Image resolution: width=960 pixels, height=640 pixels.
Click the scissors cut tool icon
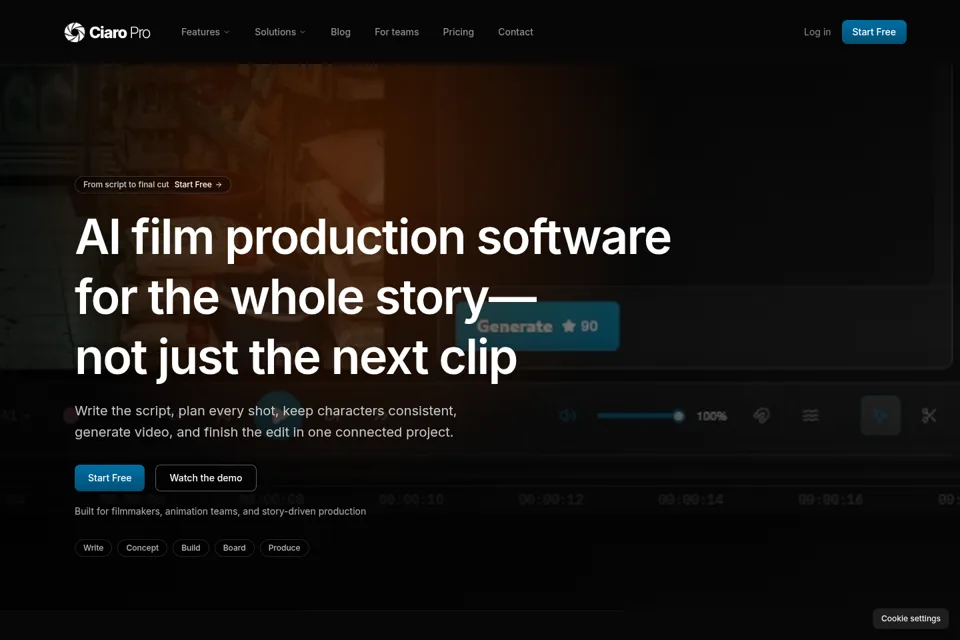point(929,416)
